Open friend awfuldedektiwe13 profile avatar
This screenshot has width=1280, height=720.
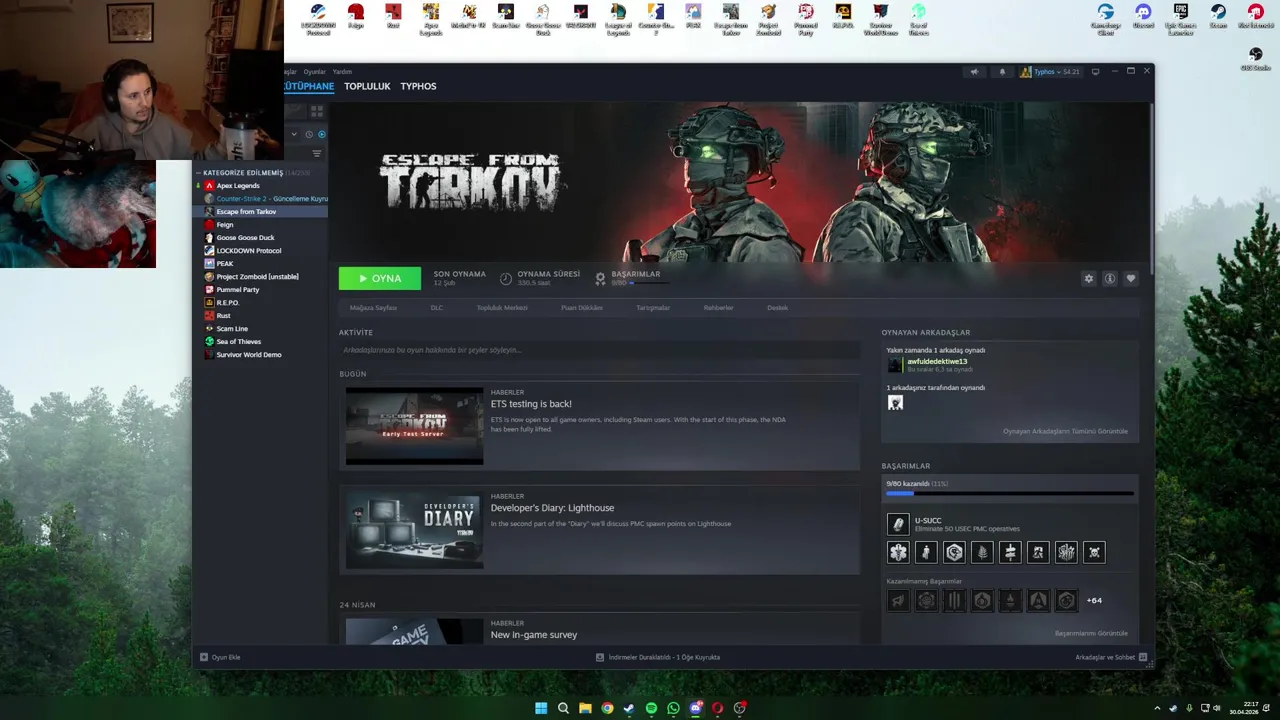point(895,365)
